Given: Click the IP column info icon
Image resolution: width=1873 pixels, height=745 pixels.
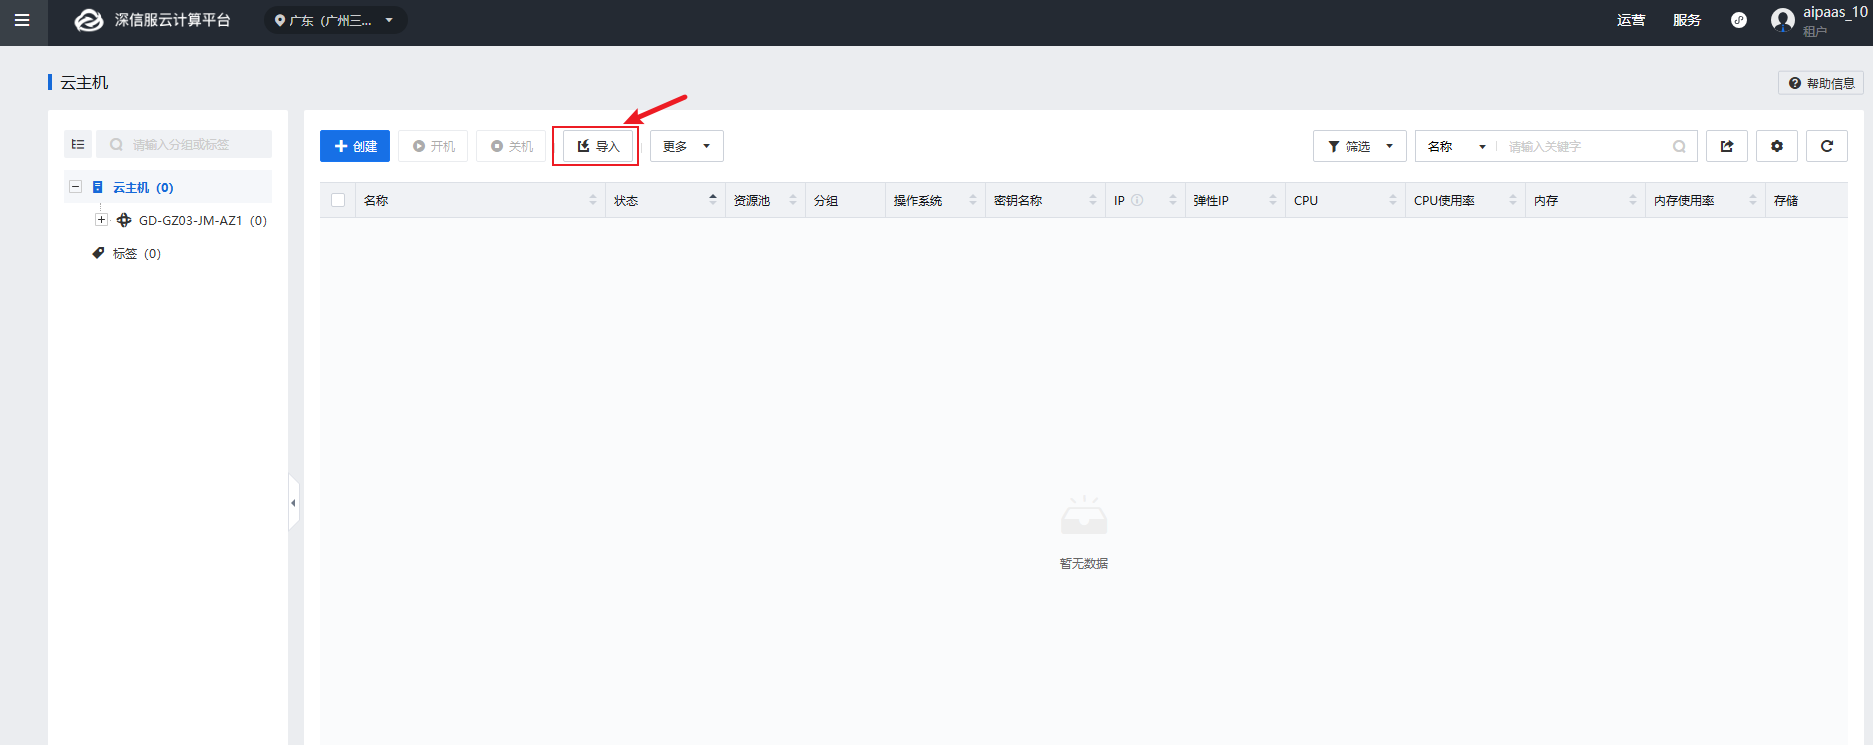Looking at the screenshot, I should pyautogui.click(x=1137, y=200).
